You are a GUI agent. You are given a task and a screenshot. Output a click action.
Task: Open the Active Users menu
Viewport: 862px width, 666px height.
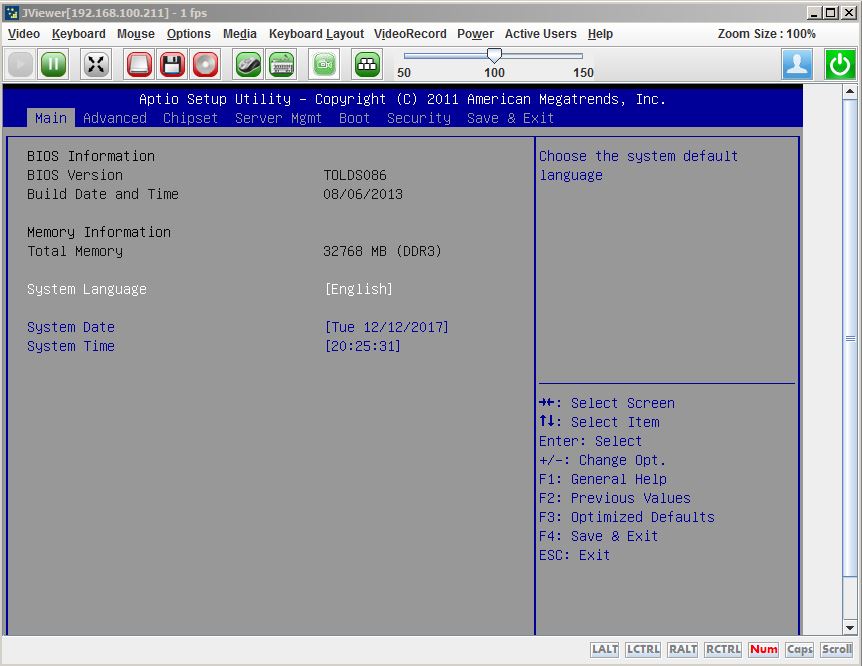[x=540, y=34]
